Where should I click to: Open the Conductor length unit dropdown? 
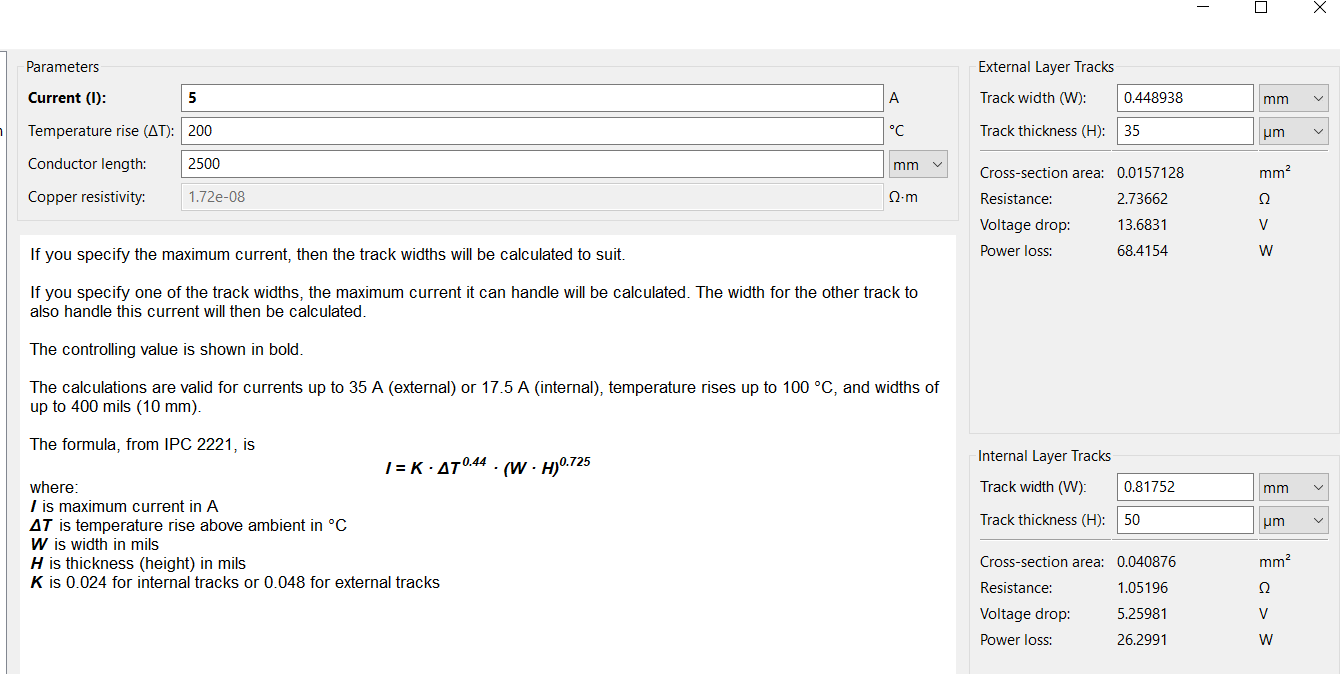(x=918, y=164)
